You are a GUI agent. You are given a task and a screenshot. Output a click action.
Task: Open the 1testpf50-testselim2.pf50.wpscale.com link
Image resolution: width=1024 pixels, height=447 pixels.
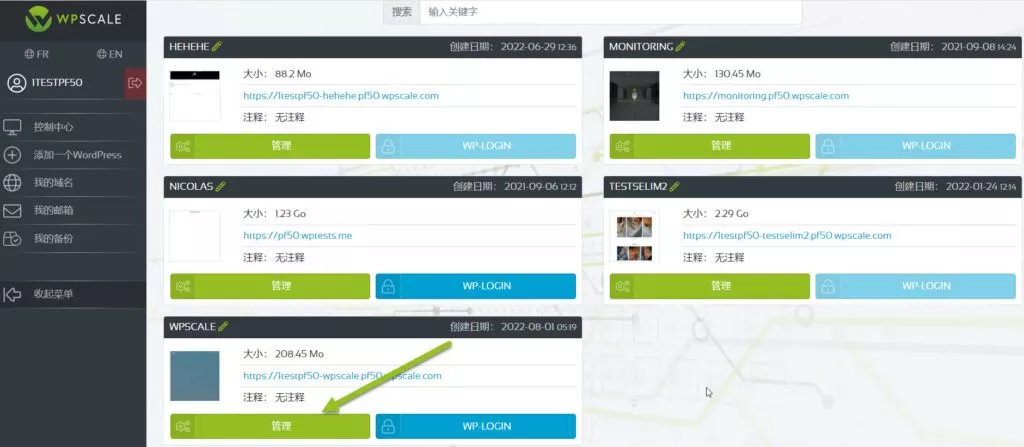pyautogui.click(x=787, y=235)
